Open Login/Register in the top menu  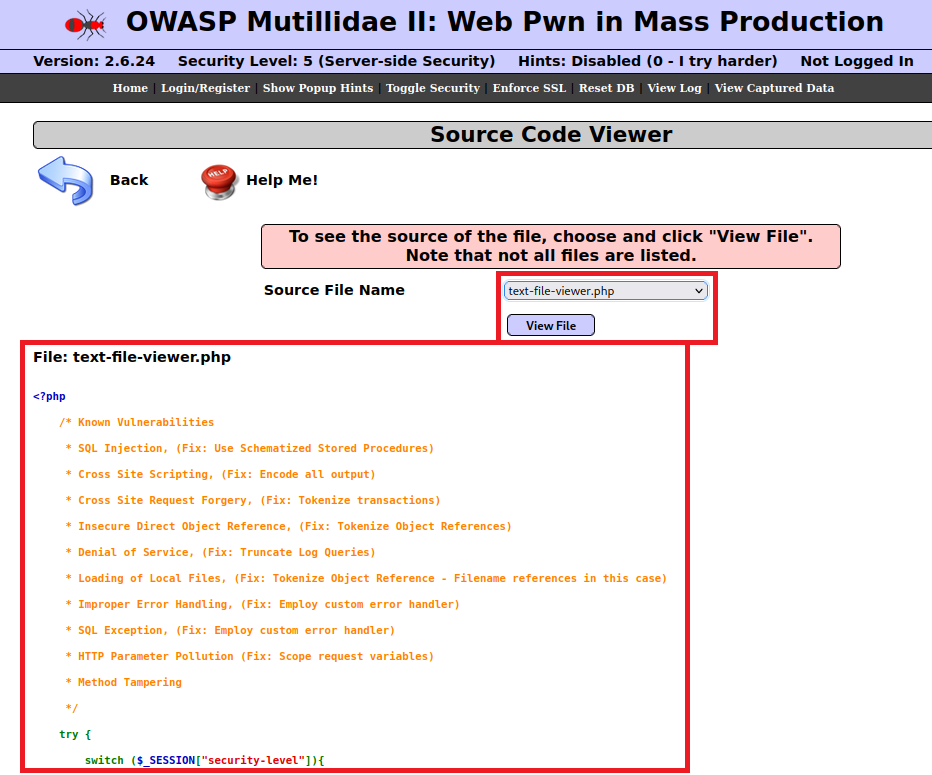tap(205, 88)
